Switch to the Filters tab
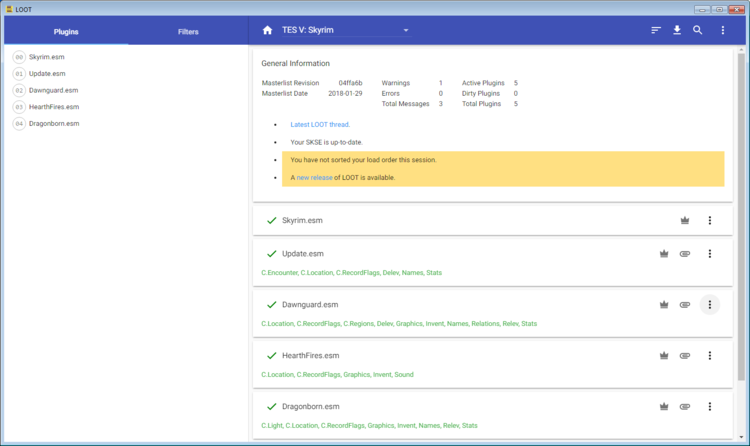750x446 pixels. click(x=188, y=32)
